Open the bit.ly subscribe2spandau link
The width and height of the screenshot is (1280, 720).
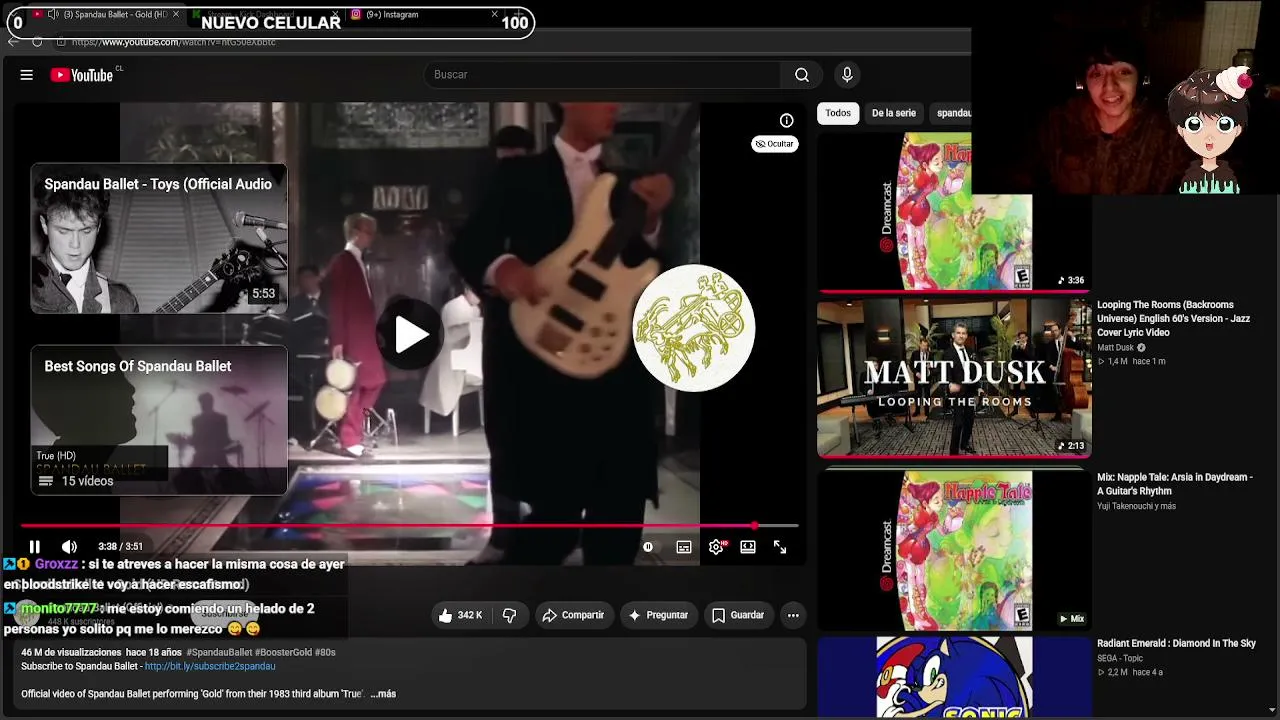[x=210, y=666]
